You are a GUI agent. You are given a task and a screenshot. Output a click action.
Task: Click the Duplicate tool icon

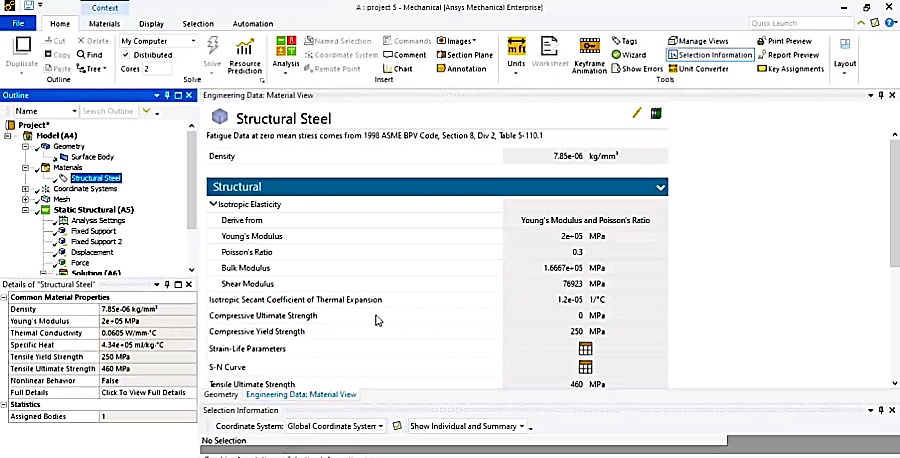click(22, 45)
